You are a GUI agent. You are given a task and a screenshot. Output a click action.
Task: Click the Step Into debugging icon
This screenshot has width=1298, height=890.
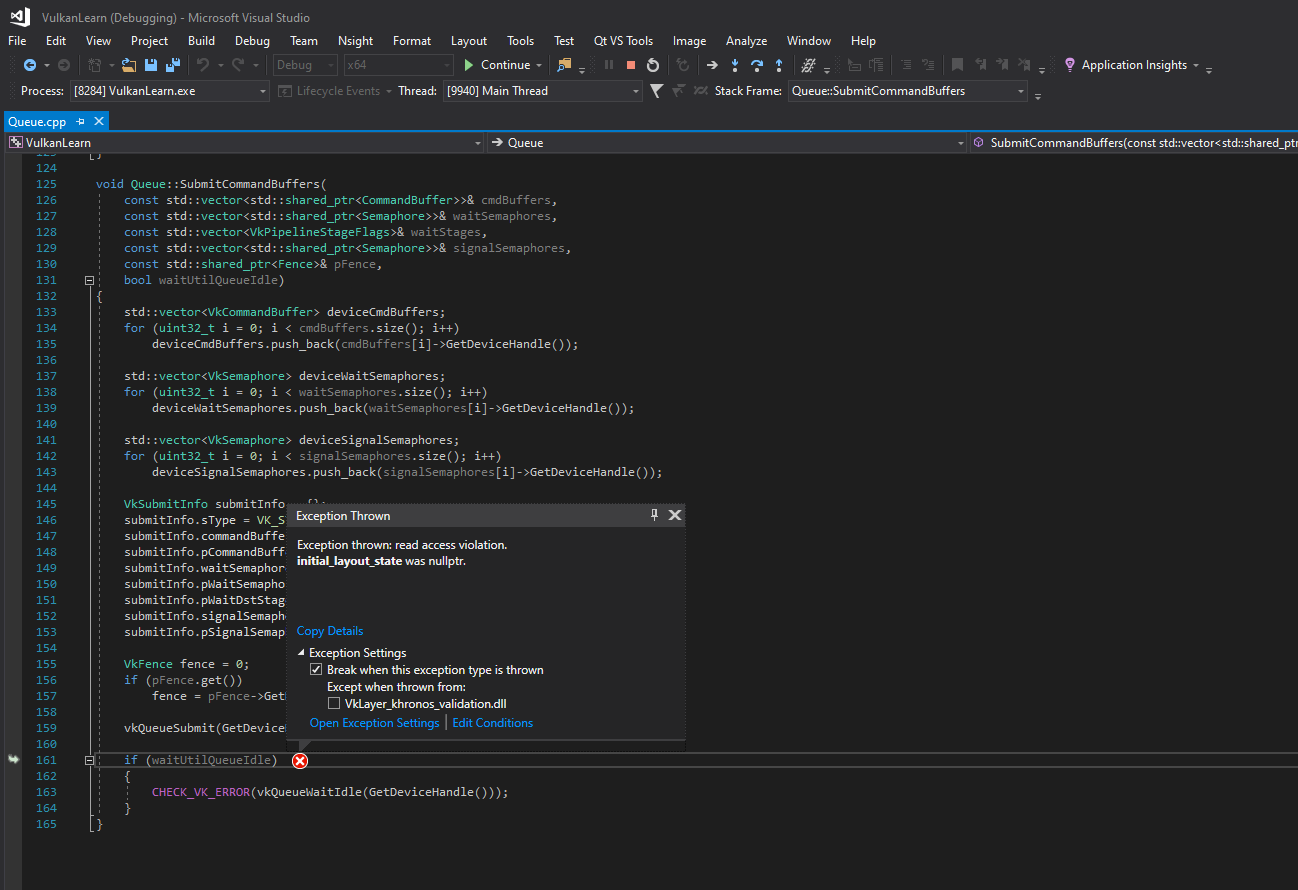[x=735, y=65]
